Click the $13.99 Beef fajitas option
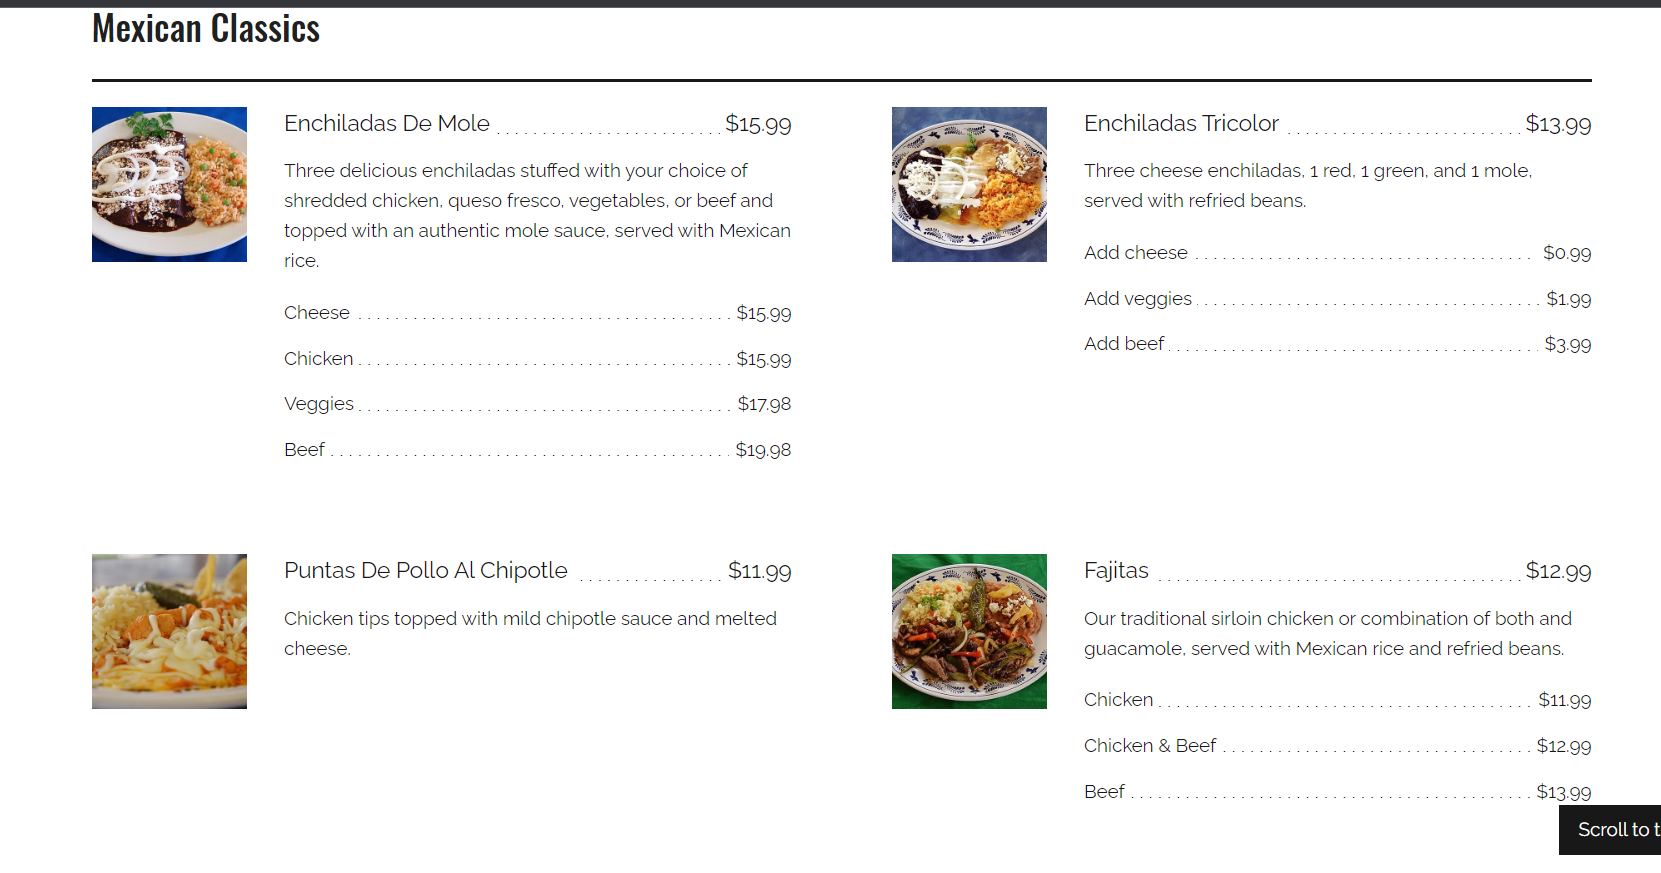Image resolution: width=1661 pixels, height=873 pixels. pos(1104,792)
